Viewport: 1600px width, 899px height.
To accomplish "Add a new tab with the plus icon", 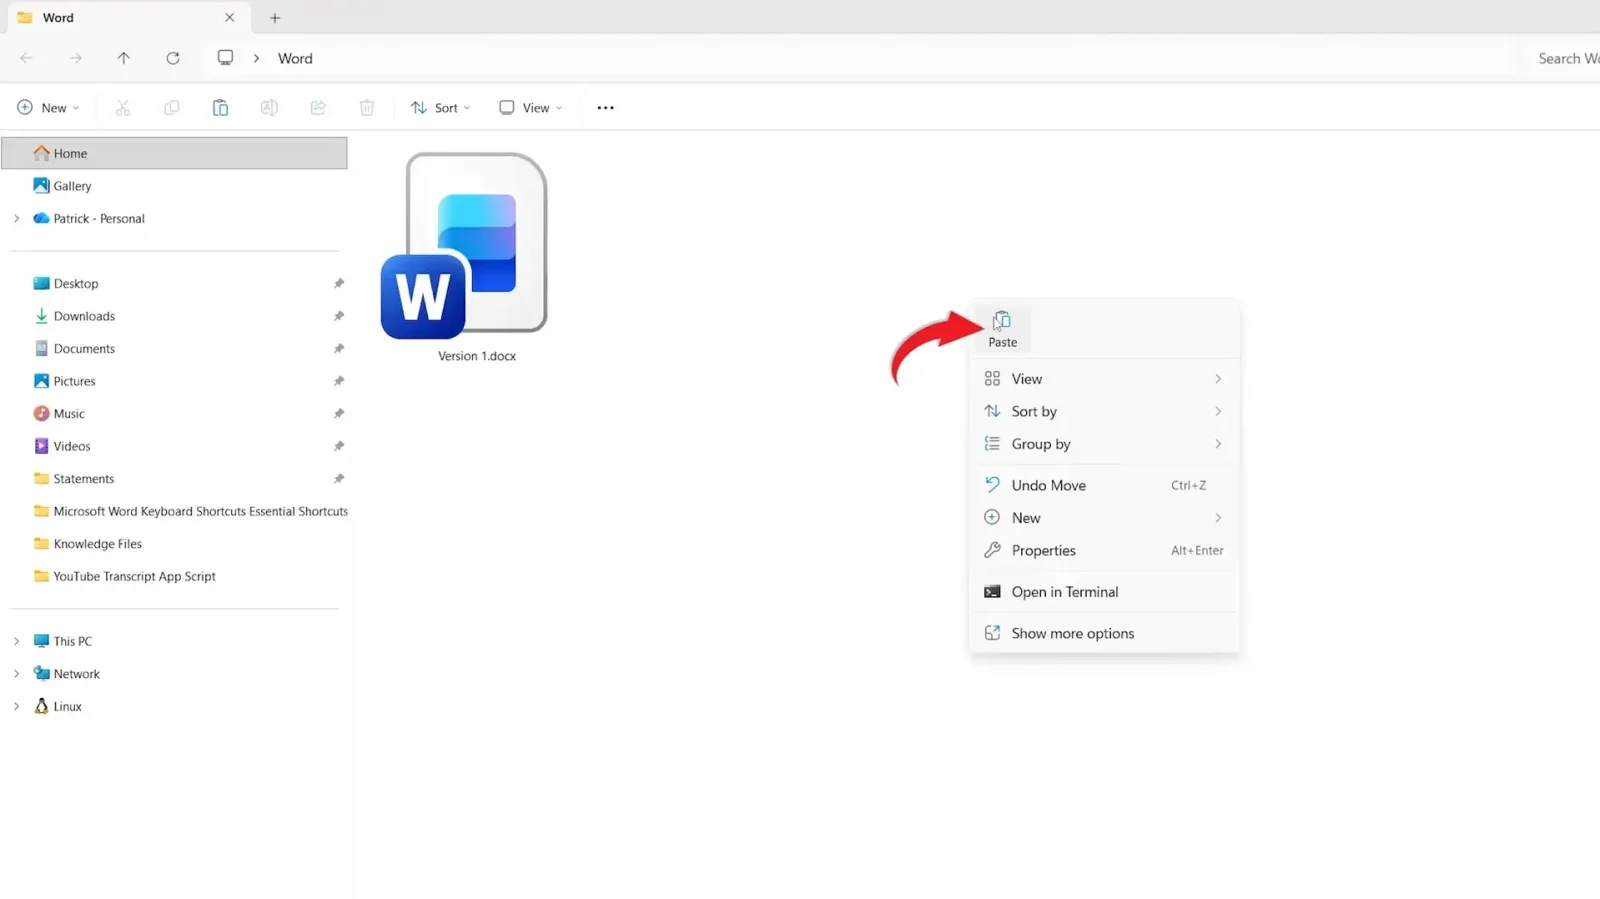I will (275, 18).
